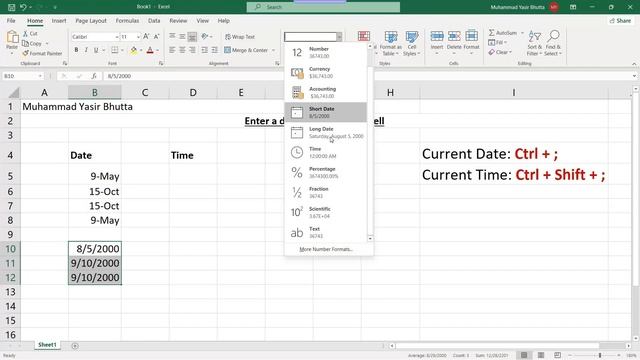The image size is (640, 360).
Task: Apply the Fill Color bucket
Action: pos(133,50)
